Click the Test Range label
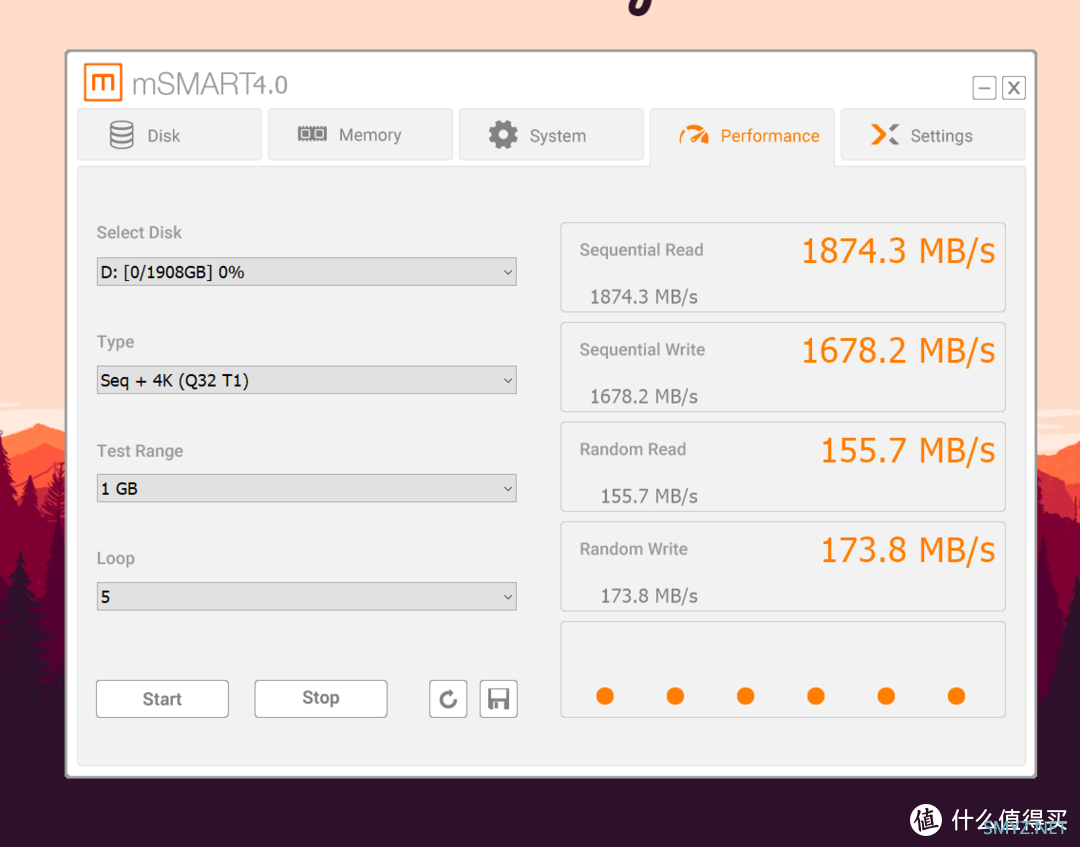Image resolution: width=1080 pixels, height=847 pixels. (x=140, y=451)
